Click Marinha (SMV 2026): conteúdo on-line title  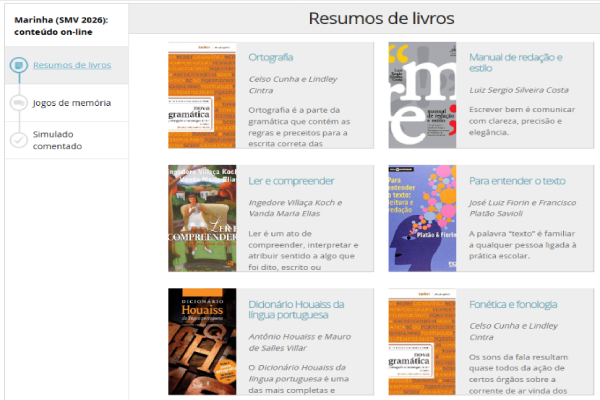click(61, 26)
